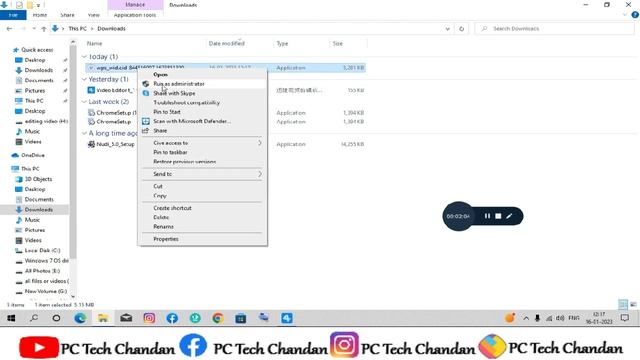
Task: Switch to the Home ribbon tab
Action: click(x=40, y=15)
